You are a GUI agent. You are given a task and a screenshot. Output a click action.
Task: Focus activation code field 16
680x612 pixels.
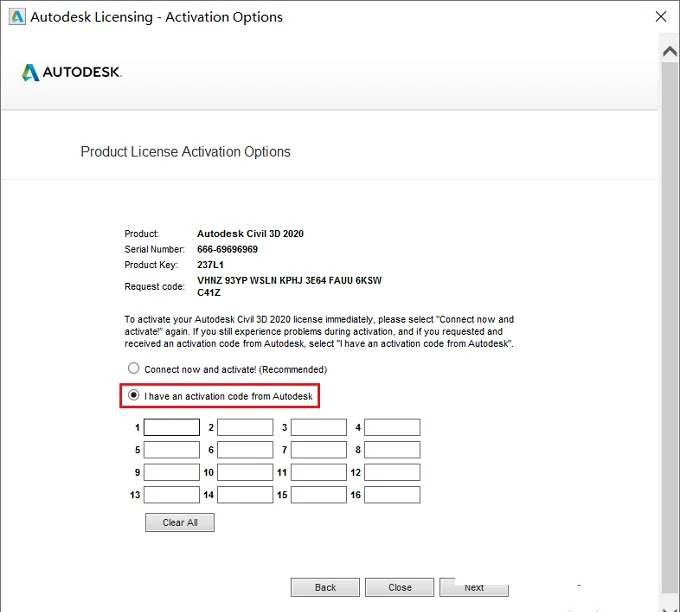[392, 495]
